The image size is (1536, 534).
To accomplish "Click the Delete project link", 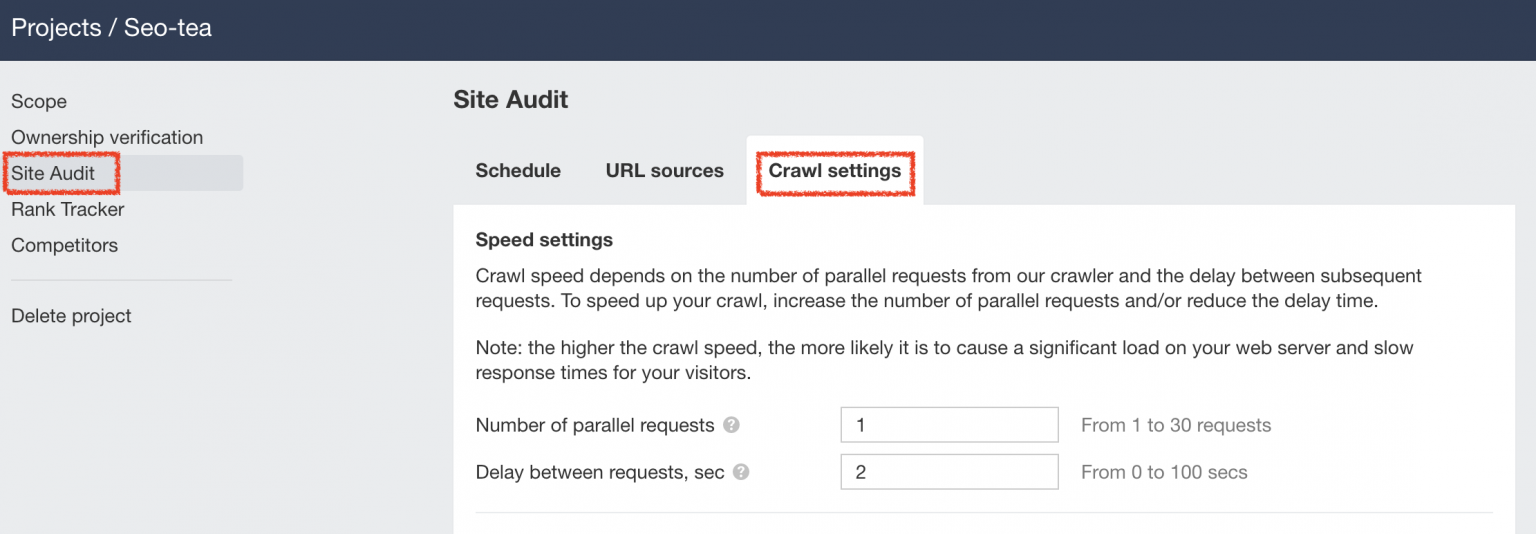I will (x=71, y=316).
